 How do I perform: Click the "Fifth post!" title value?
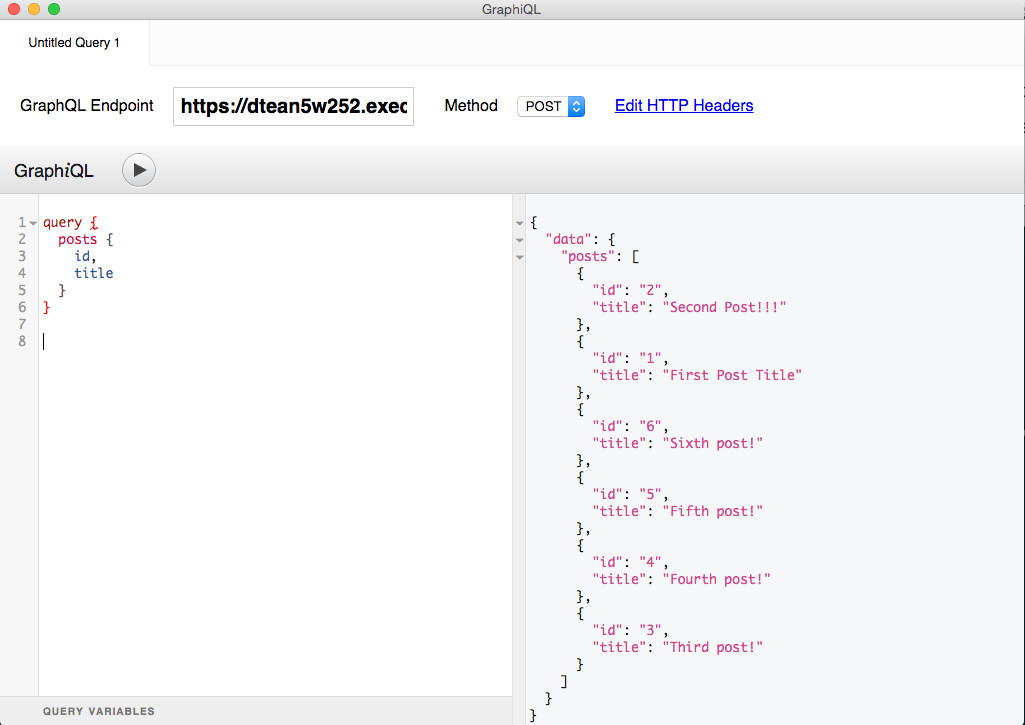tap(713, 511)
